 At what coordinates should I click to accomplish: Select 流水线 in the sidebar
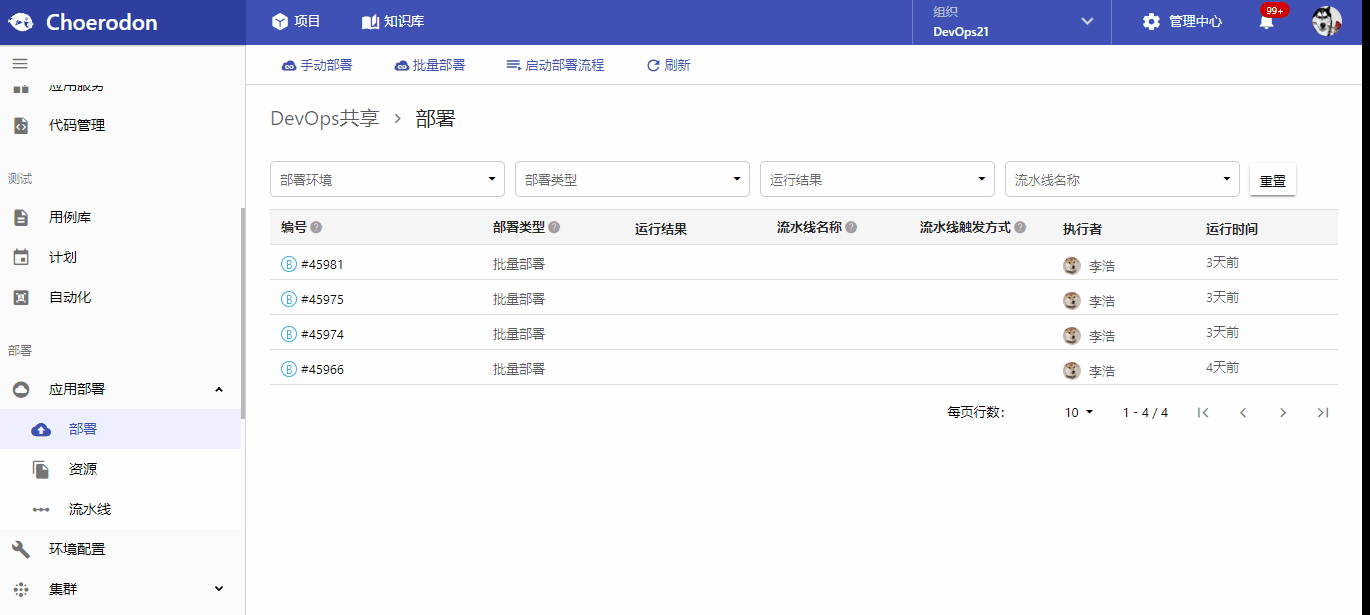click(x=88, y=508)
